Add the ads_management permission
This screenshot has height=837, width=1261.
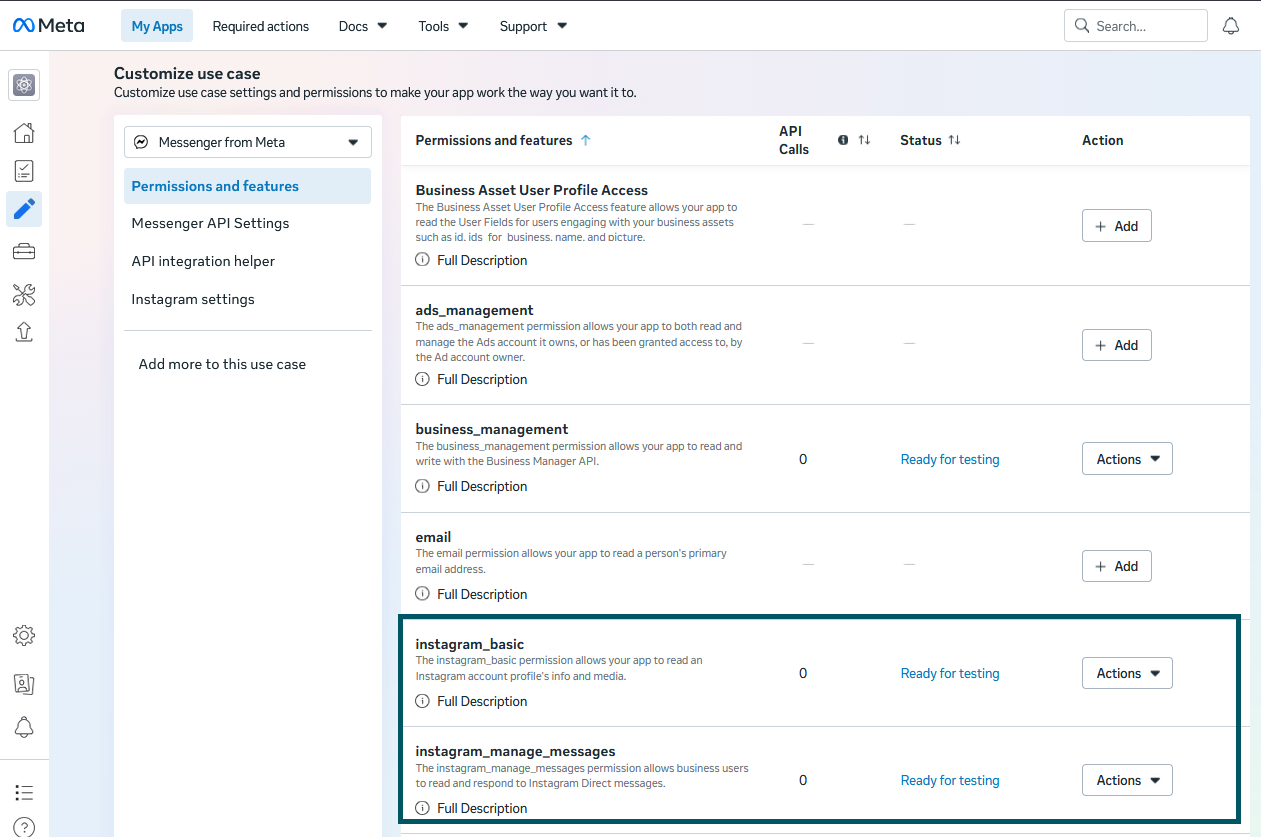coord(1117,345)
